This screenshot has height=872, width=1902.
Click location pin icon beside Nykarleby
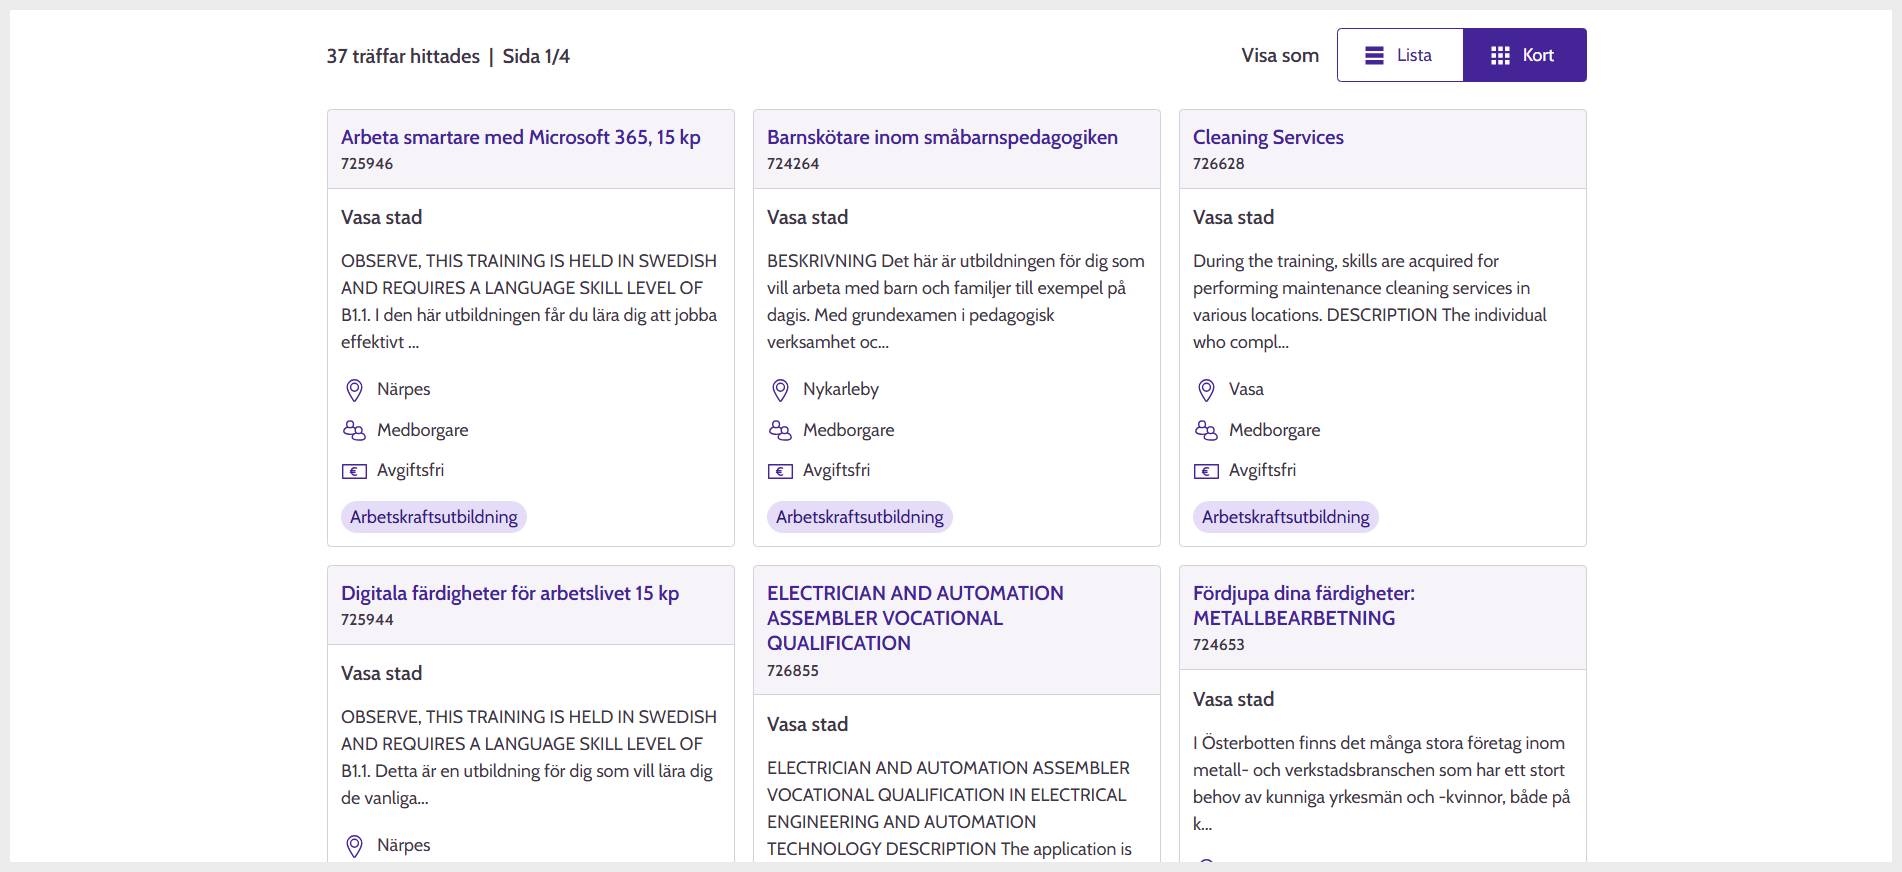click(780, 390)
